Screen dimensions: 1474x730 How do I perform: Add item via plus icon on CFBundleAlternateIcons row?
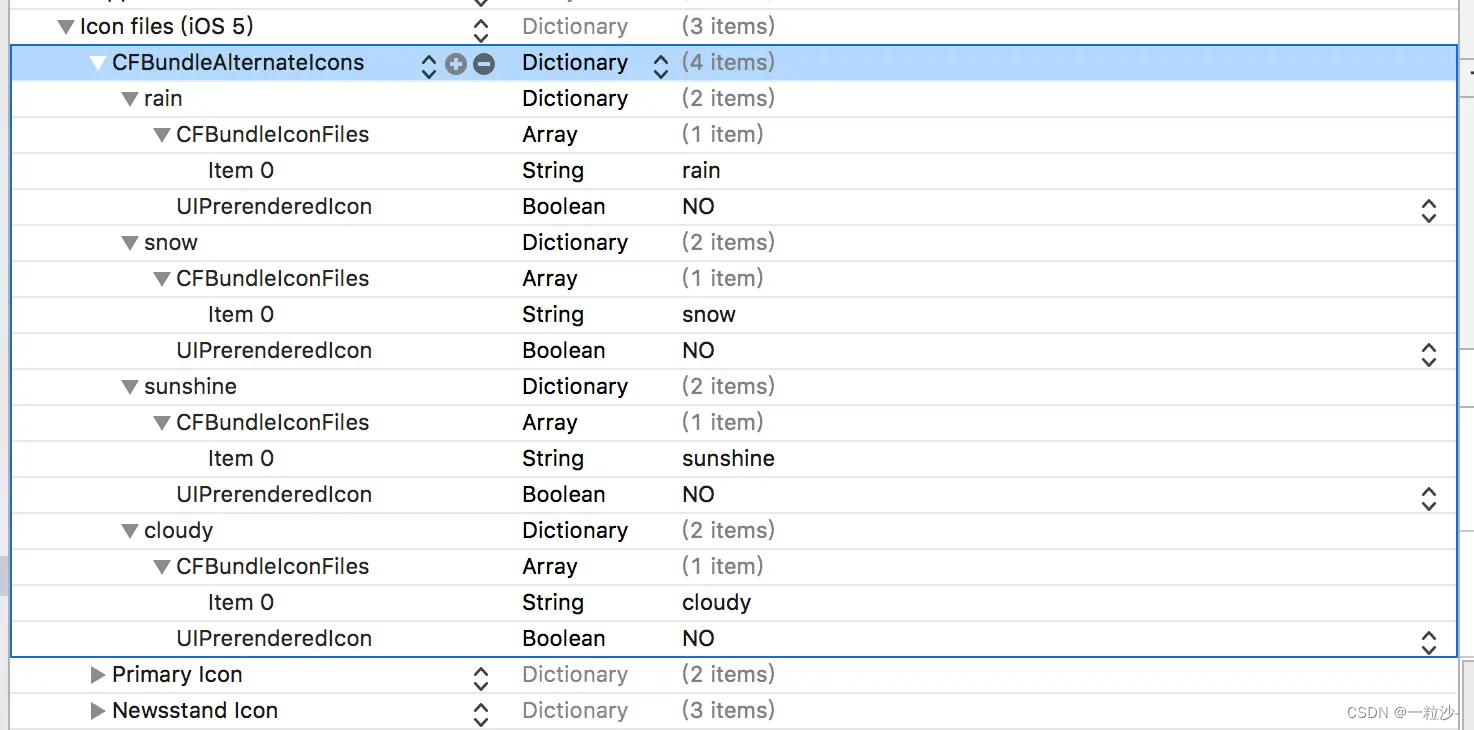coord(456,64)
